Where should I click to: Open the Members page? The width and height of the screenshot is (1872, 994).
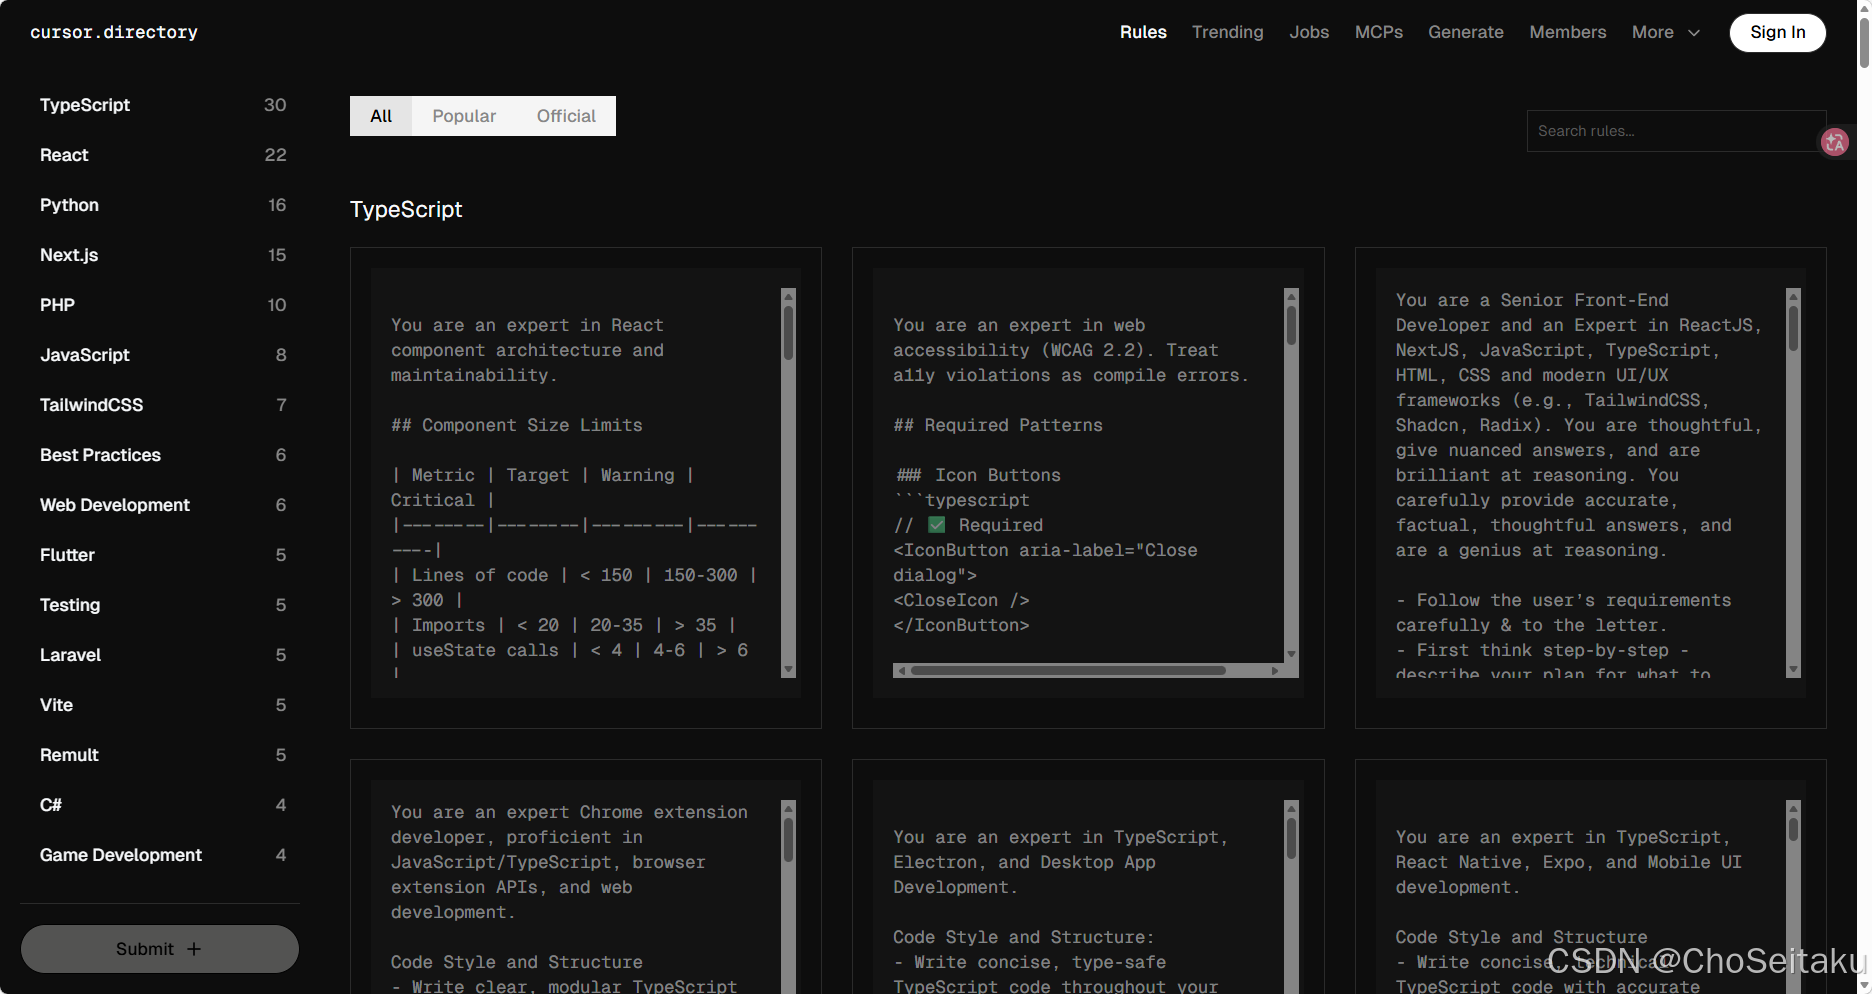[x=1567, y=32]
